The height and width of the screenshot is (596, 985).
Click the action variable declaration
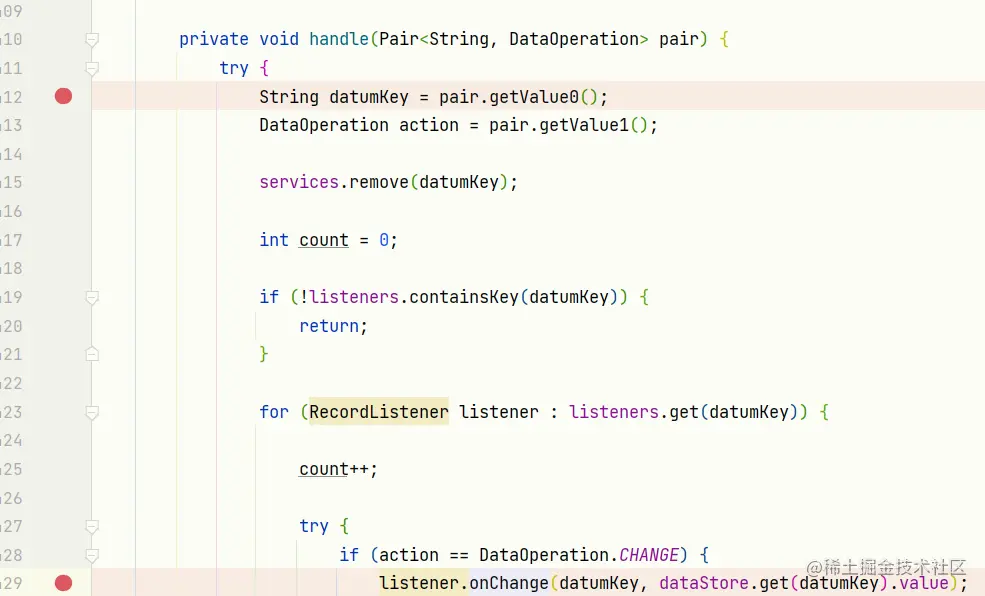[x=429, y=125]
